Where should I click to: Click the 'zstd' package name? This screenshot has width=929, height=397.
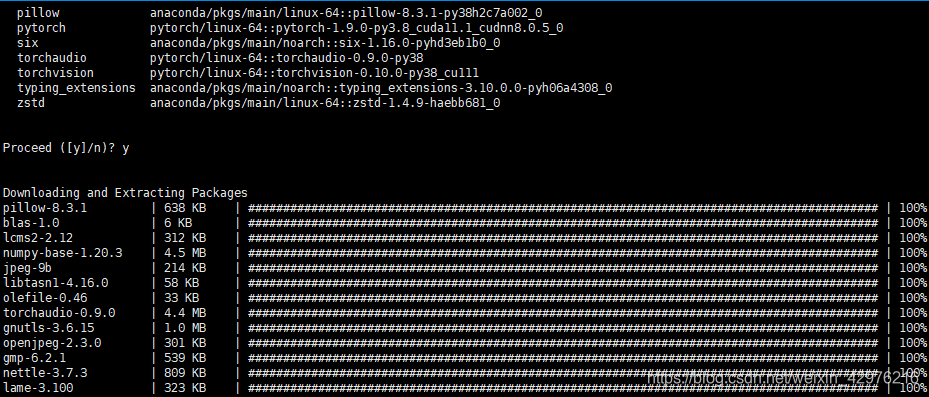tap(31, 103)
